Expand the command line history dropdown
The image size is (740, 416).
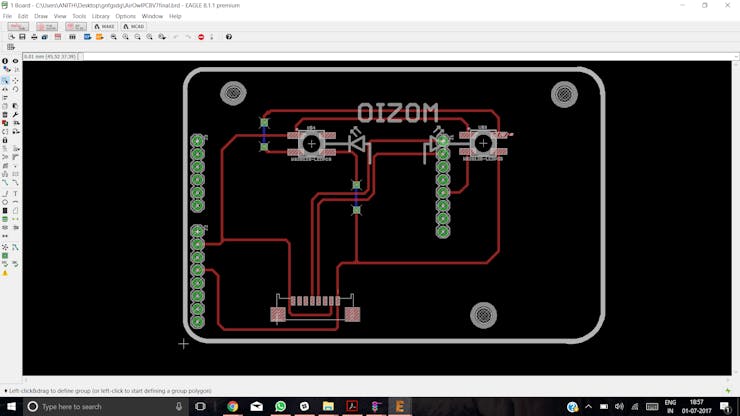[x=736, y=57]
